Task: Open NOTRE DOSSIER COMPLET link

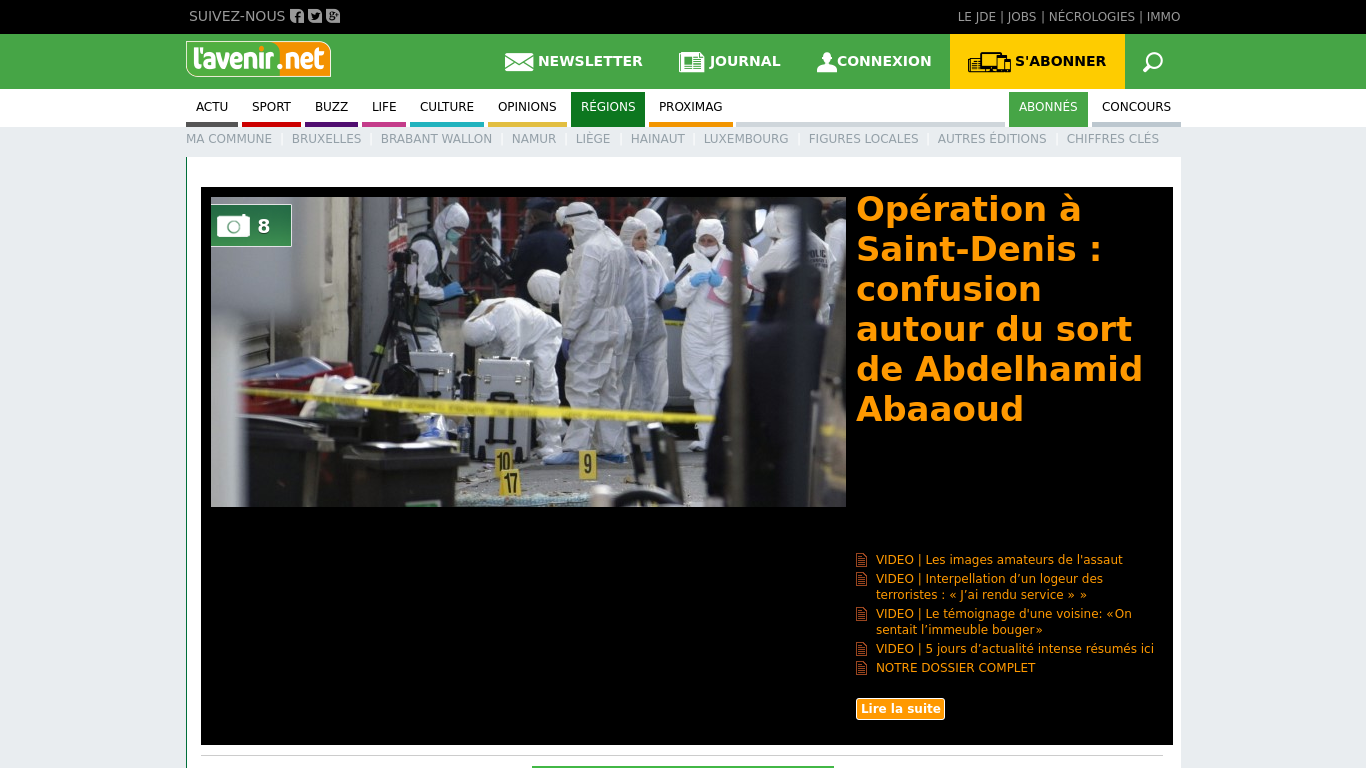Action: tap(955, 667)
